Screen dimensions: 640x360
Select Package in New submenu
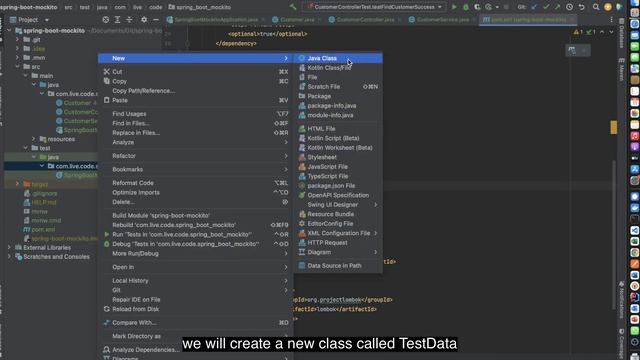(x=338, y=96)
